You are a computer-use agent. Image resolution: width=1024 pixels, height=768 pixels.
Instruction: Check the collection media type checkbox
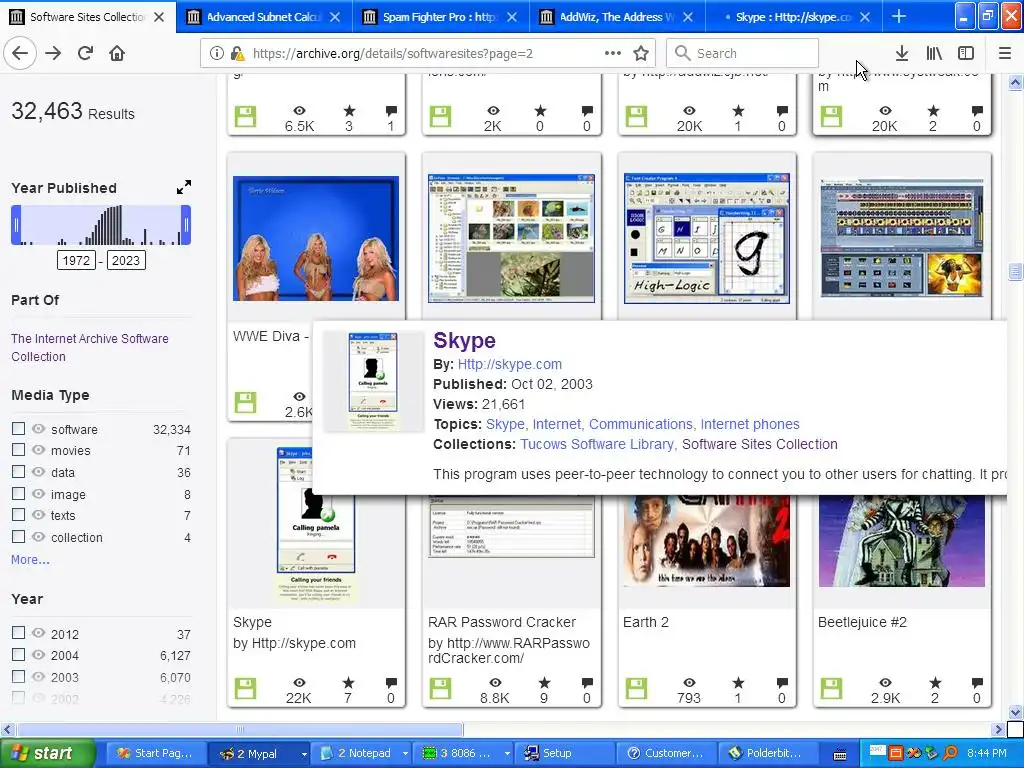click(x=18, y=537)
